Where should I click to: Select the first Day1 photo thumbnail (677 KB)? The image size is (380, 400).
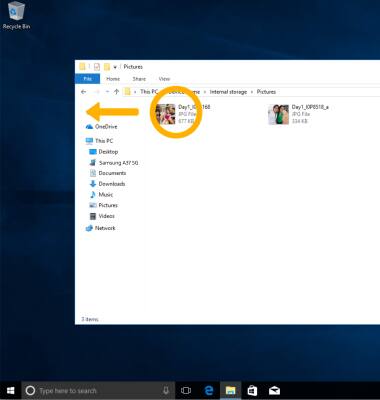[166, 114]
